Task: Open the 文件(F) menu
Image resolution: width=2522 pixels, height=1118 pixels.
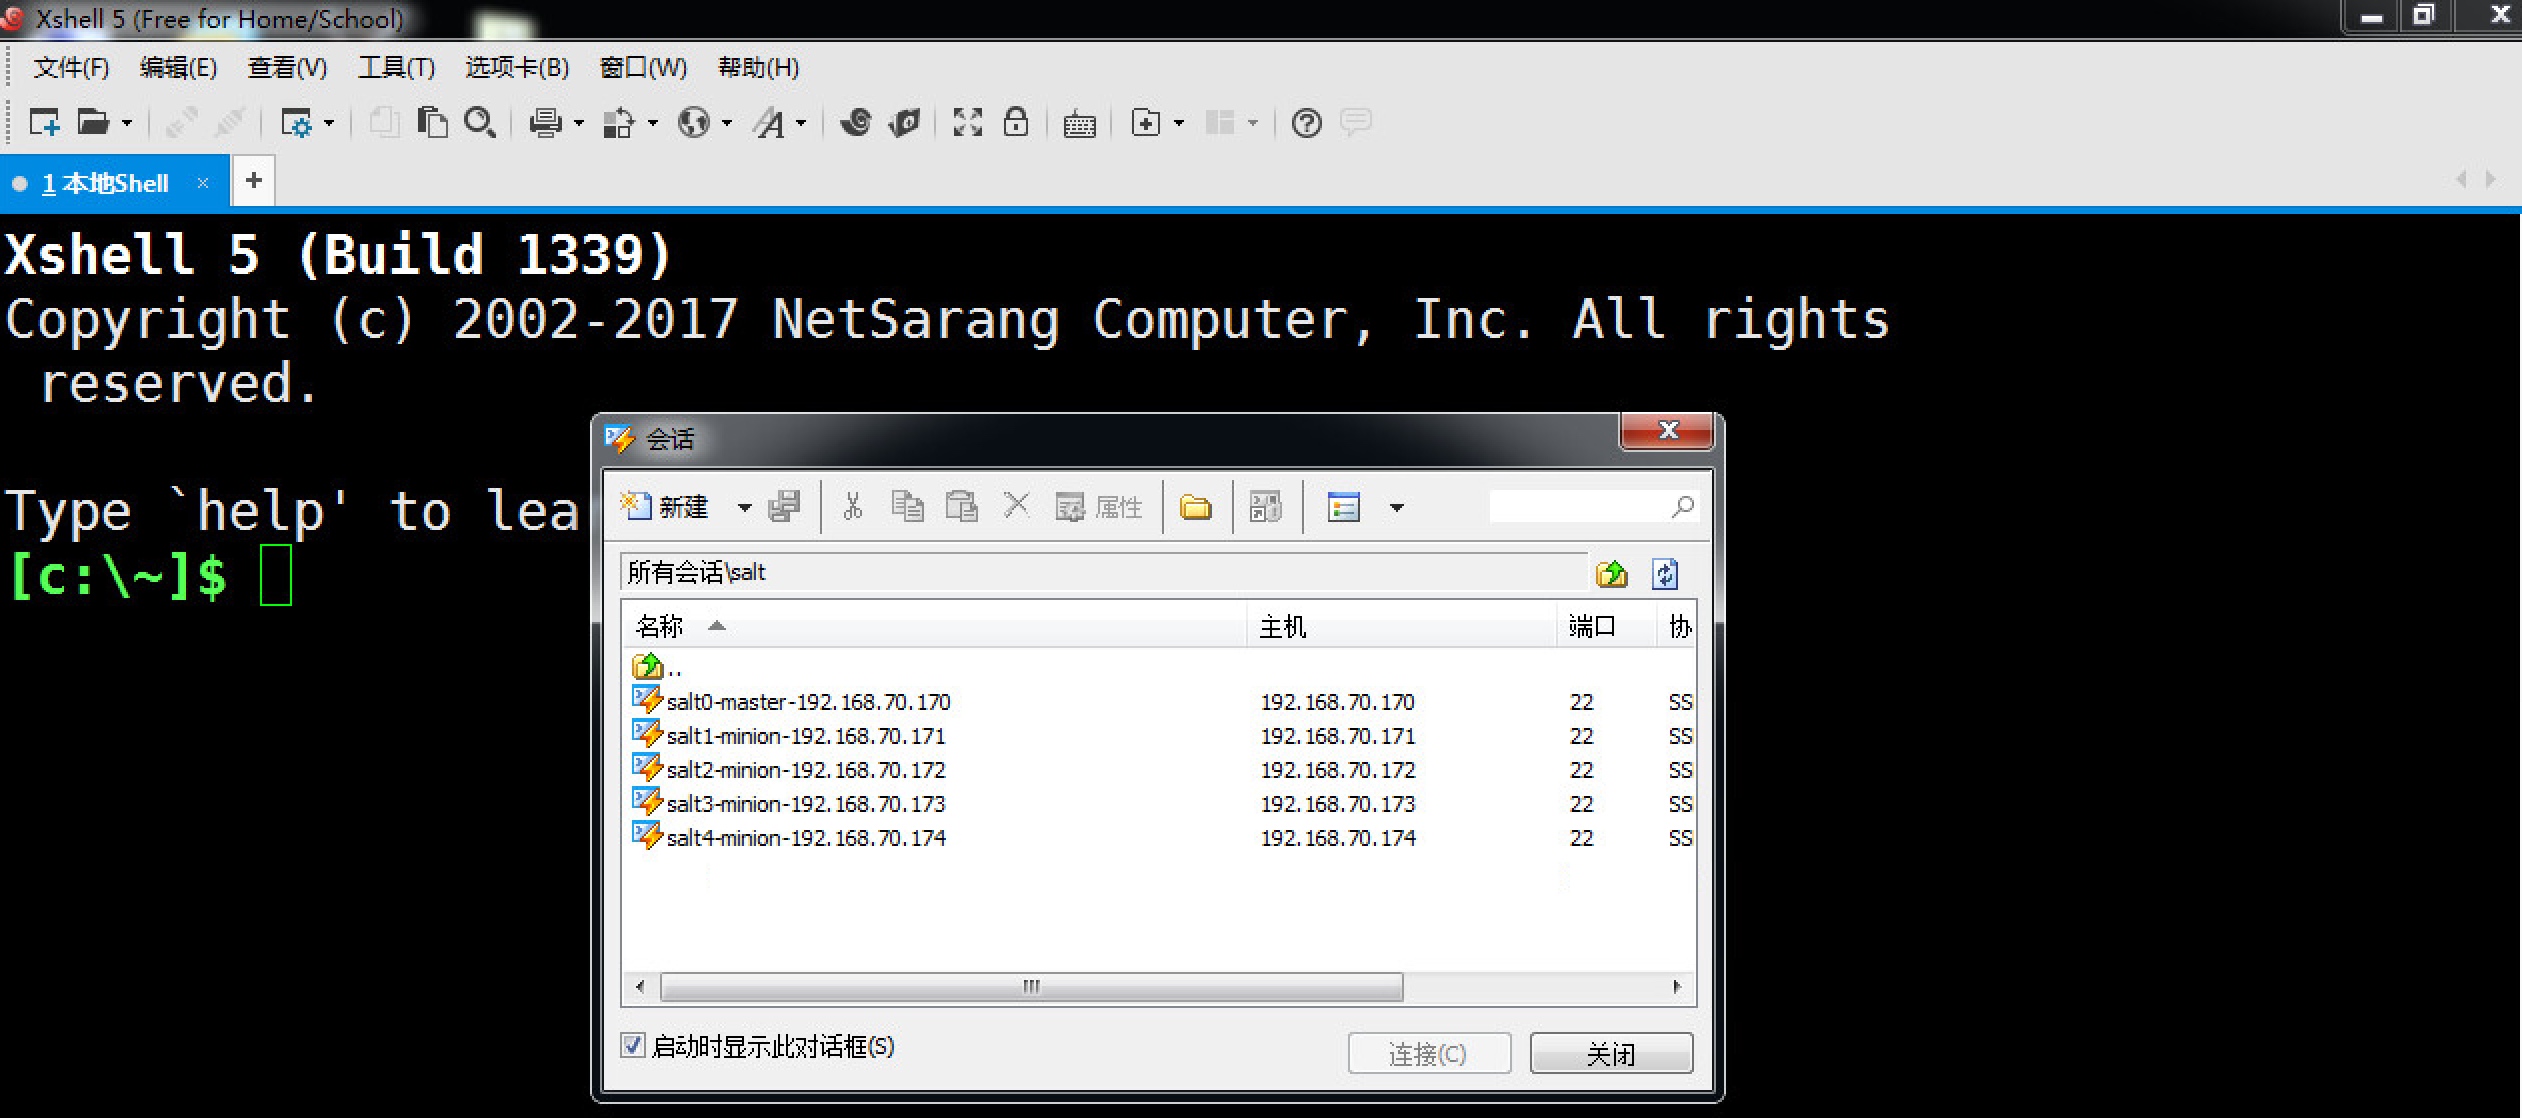Action: click(71, 67)
